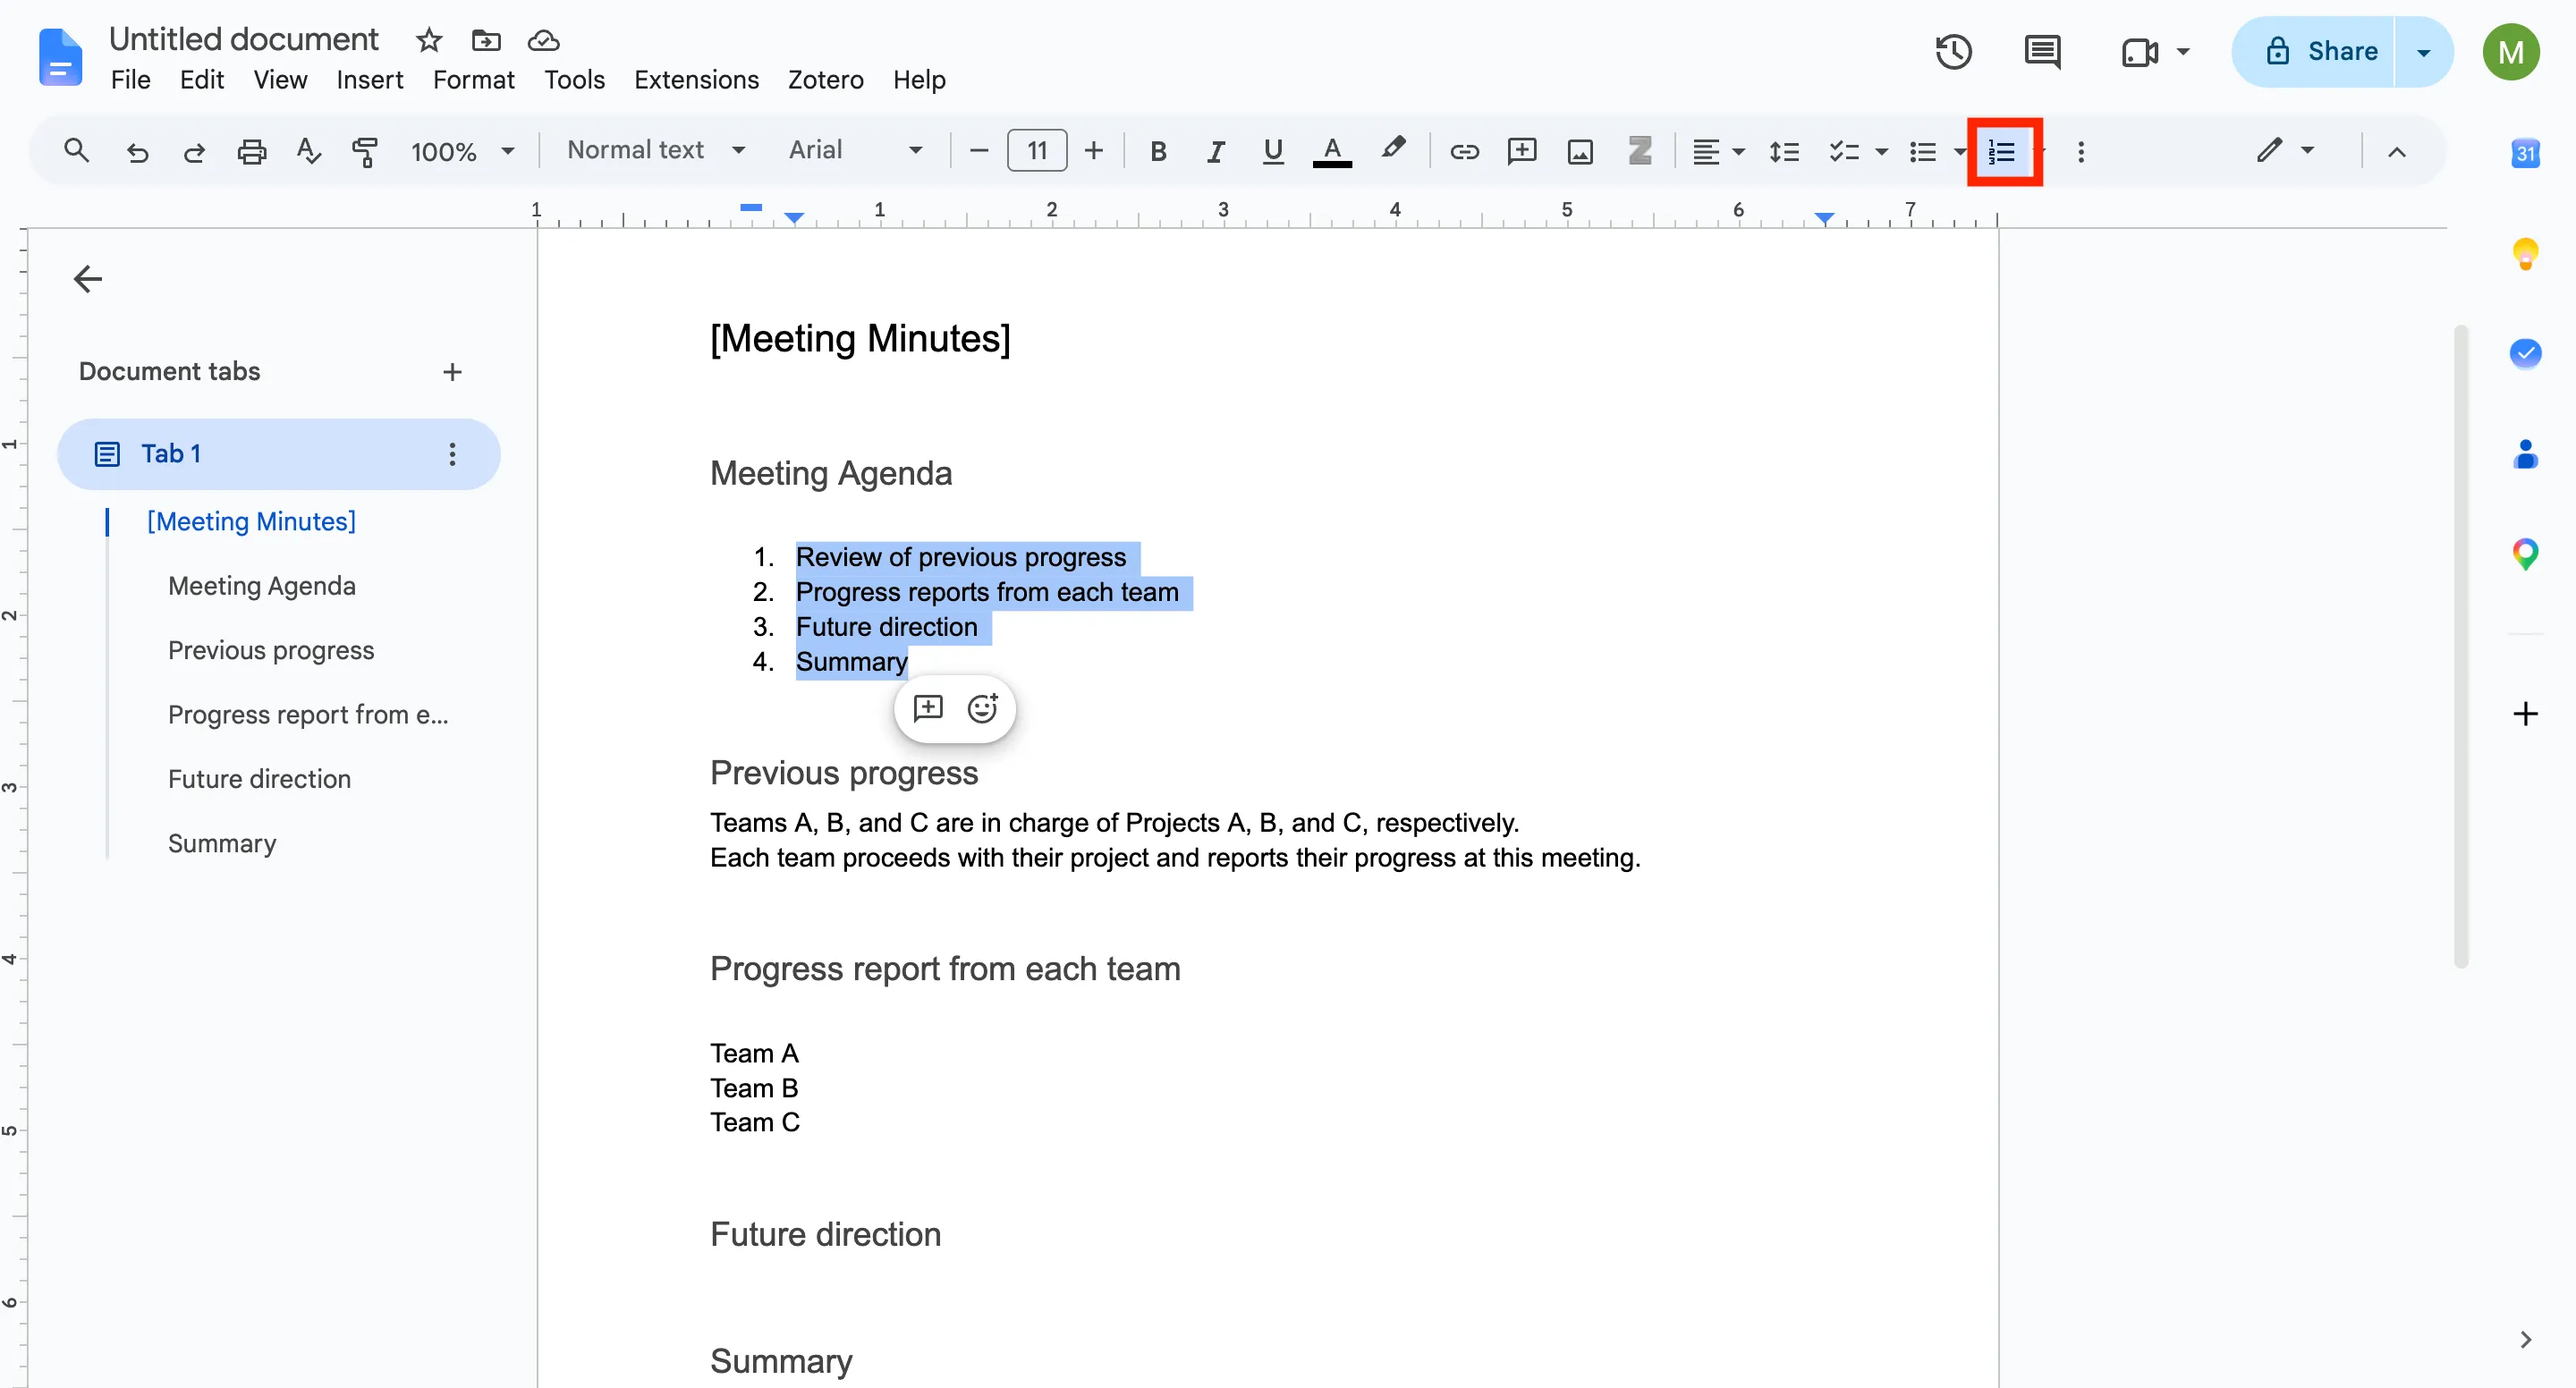Click the add emoji reaction button
This screenshot has height=1388, width=2576.
[983, 708]
